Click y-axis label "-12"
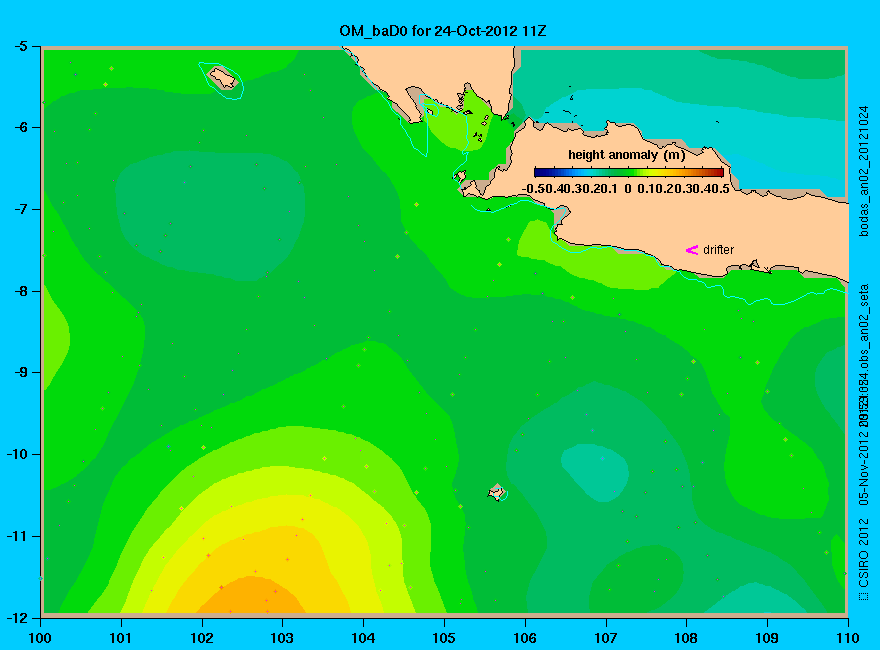The width and height of the screenshot is (880, 650). (x=17, y=617)
